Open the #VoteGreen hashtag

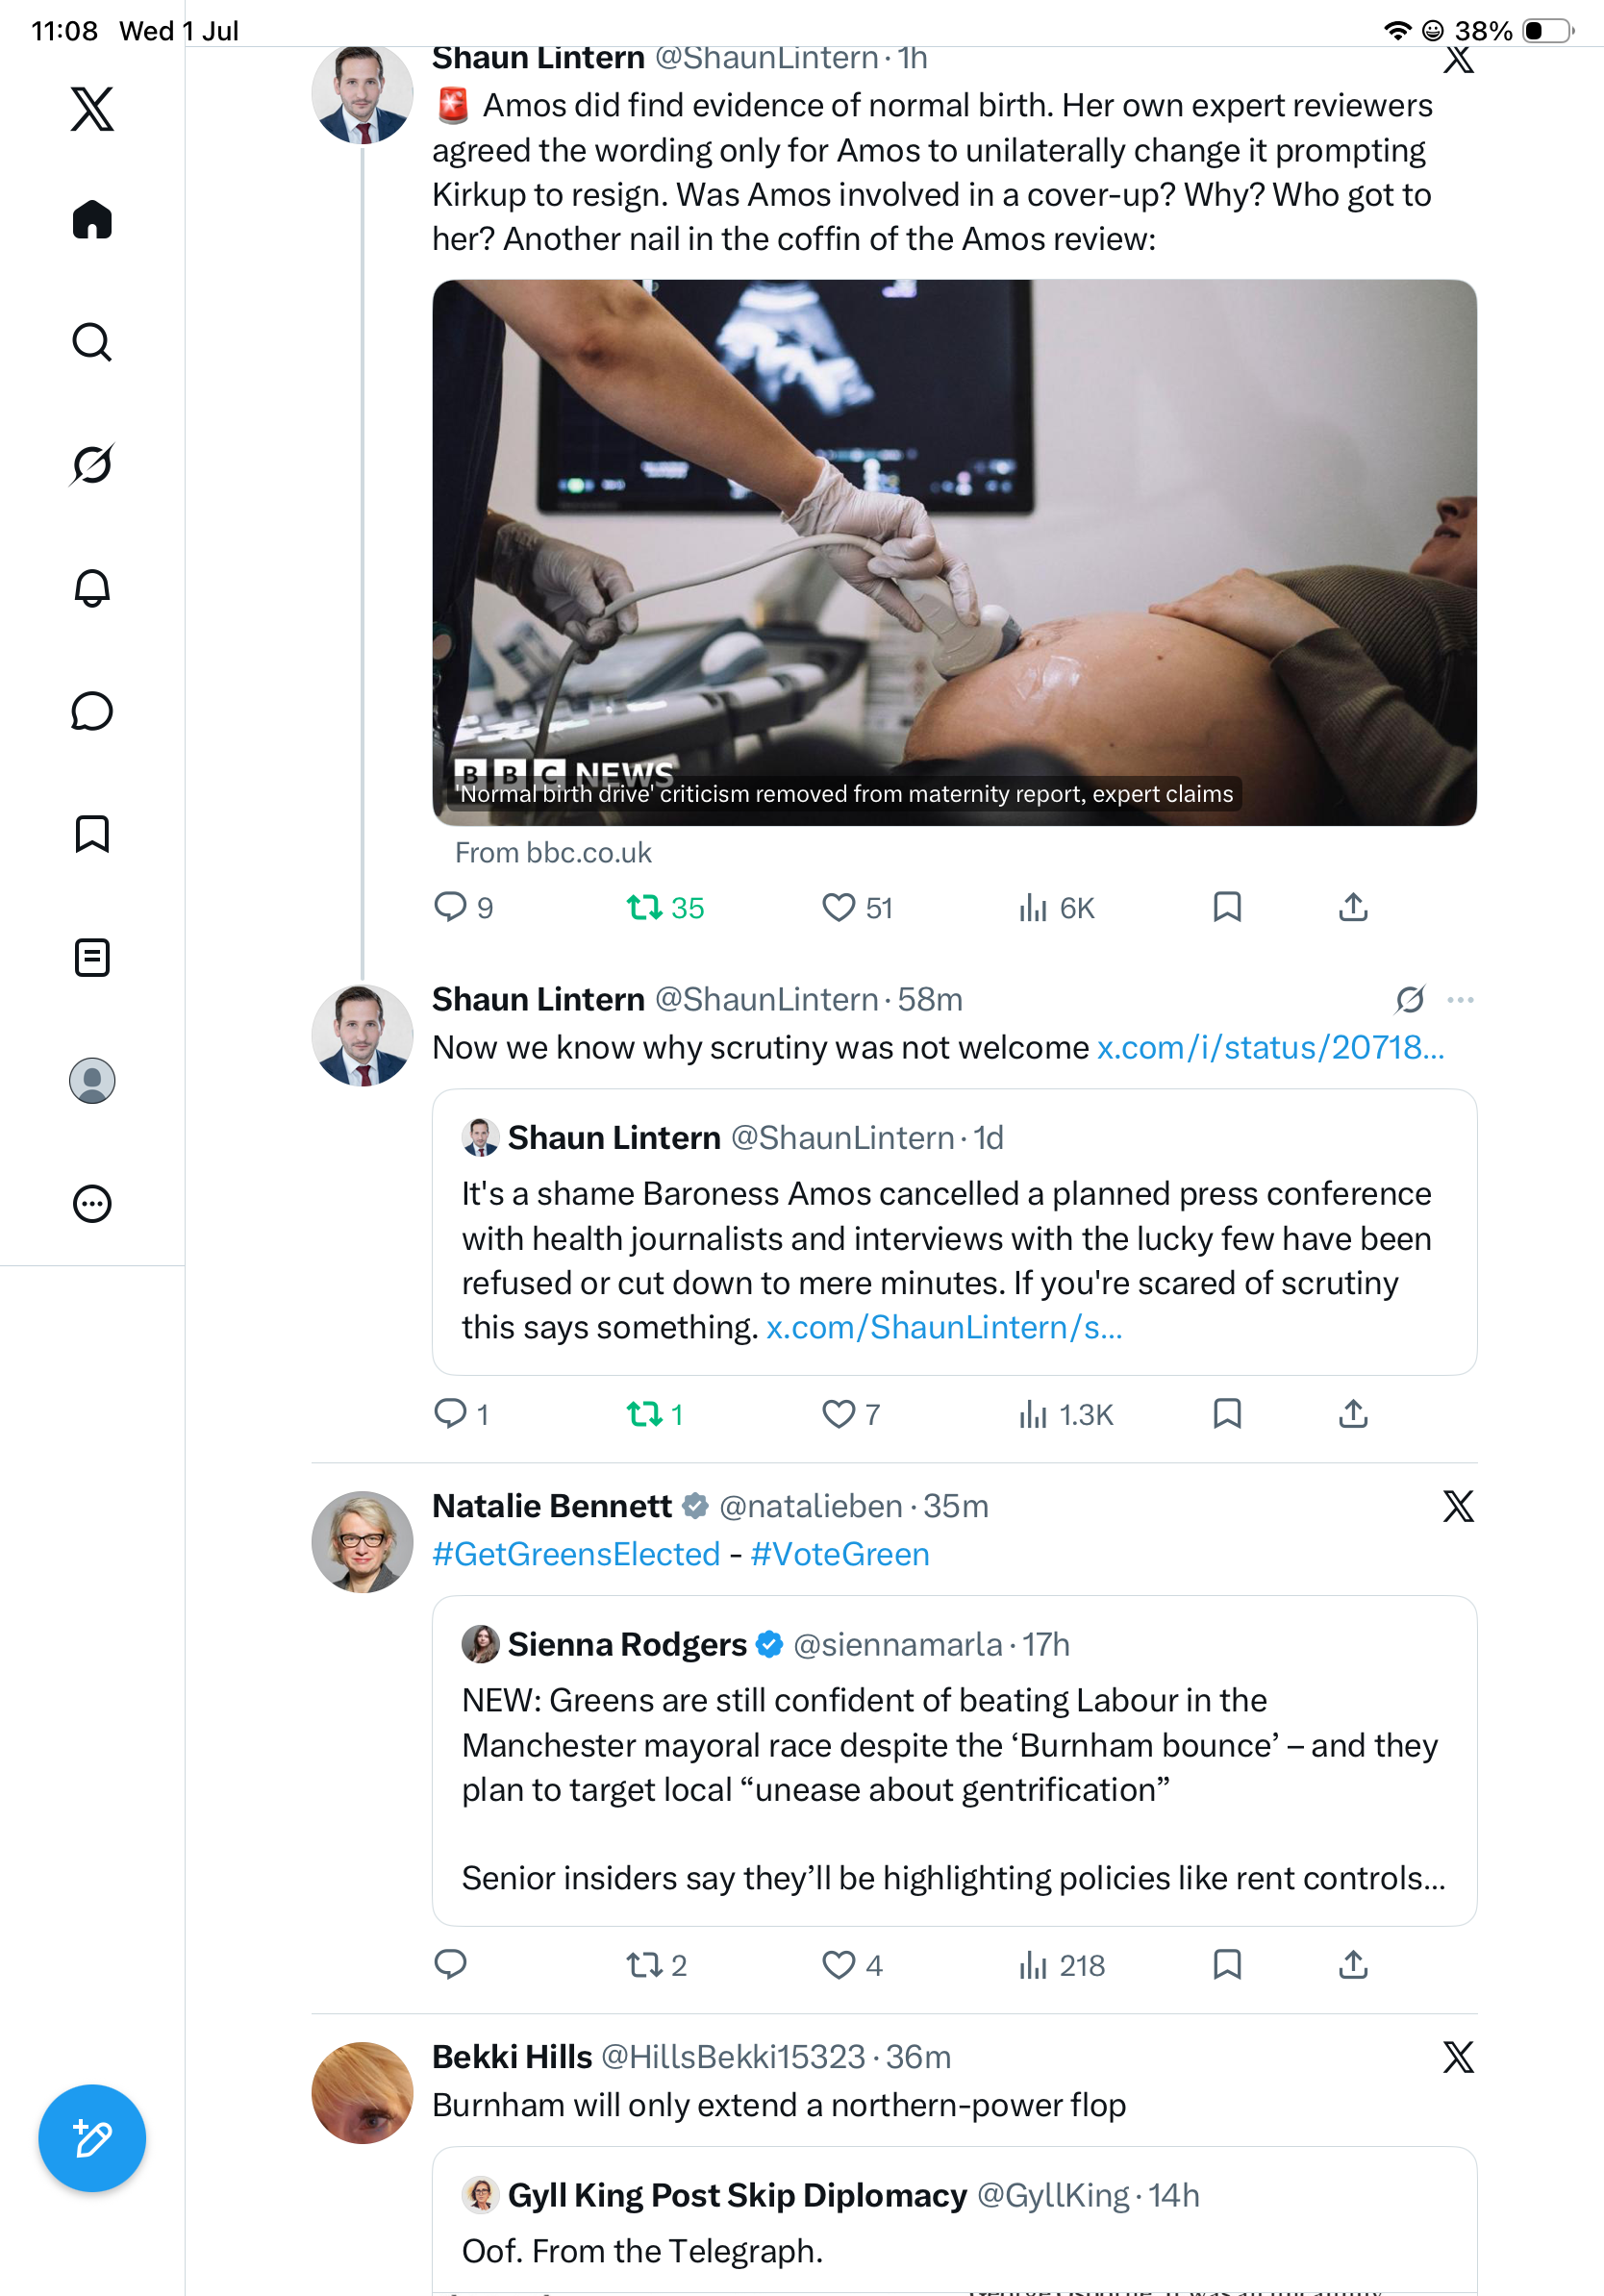pos(840,1554)
